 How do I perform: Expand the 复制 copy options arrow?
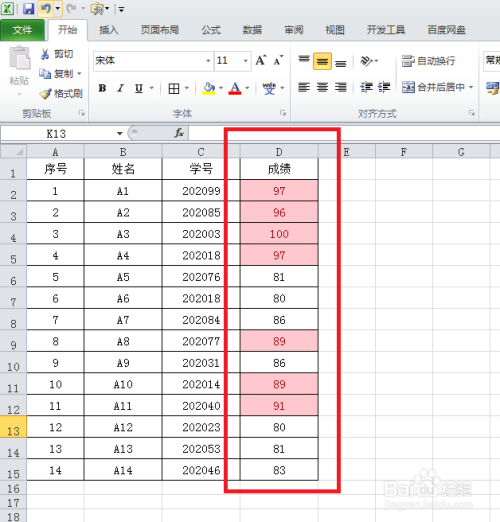(x=79, y=73)
